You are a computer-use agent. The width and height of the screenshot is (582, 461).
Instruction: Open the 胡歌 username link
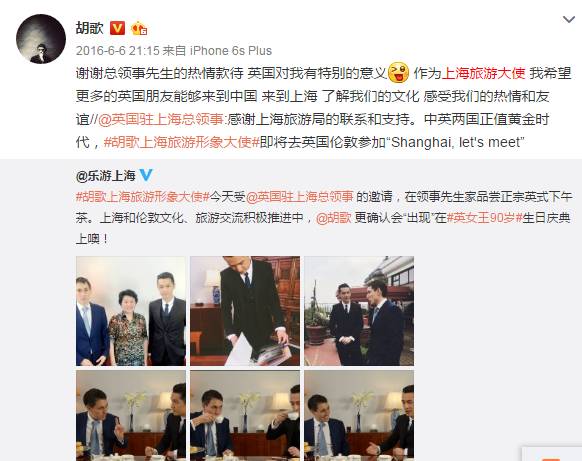click(89, 28)
